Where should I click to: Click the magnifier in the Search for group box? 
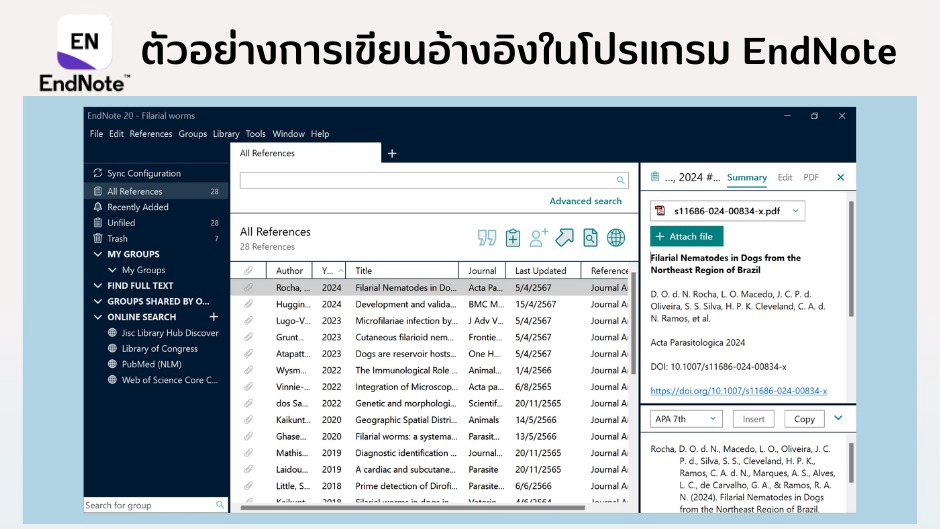tap(220, 505)
